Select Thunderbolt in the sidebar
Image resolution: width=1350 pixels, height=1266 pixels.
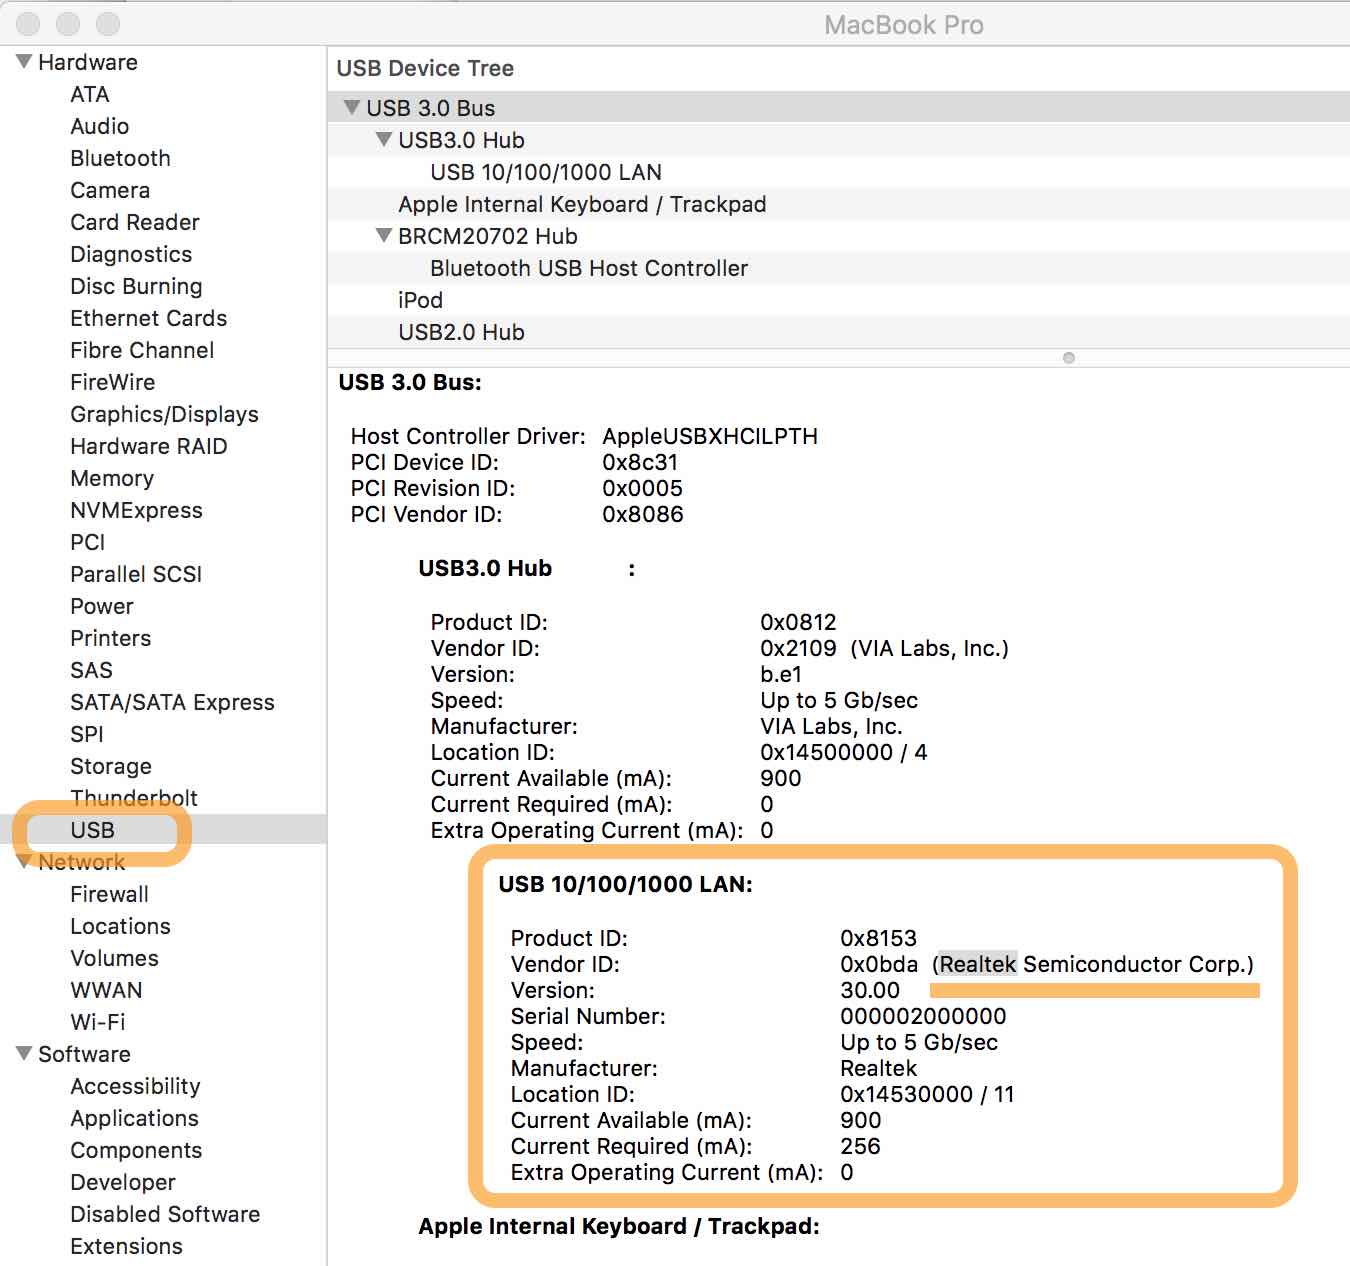tap(134, 798)
